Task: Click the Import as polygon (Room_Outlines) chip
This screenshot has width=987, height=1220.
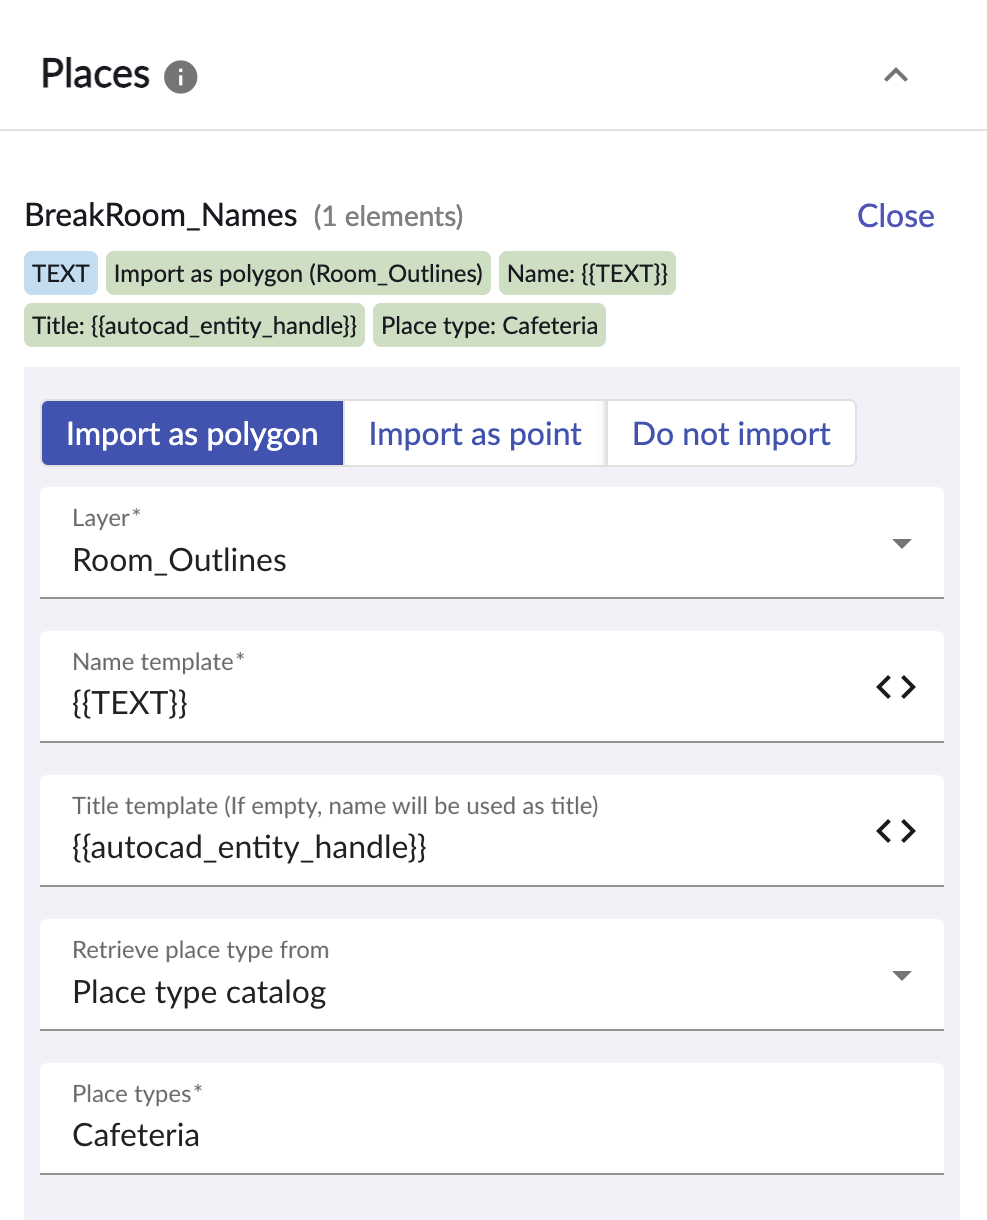Action: click(299, 273)
